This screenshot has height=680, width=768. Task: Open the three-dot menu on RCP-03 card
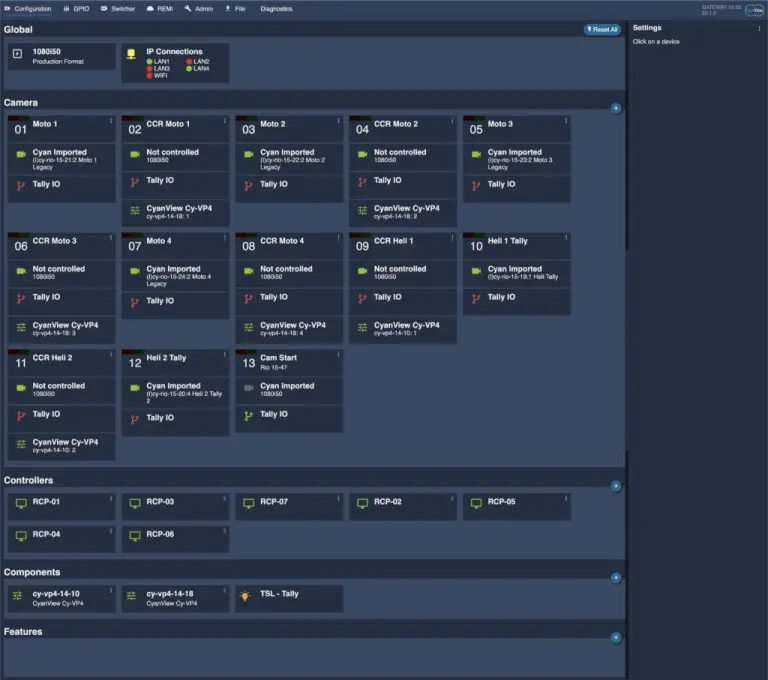point(225,499)
